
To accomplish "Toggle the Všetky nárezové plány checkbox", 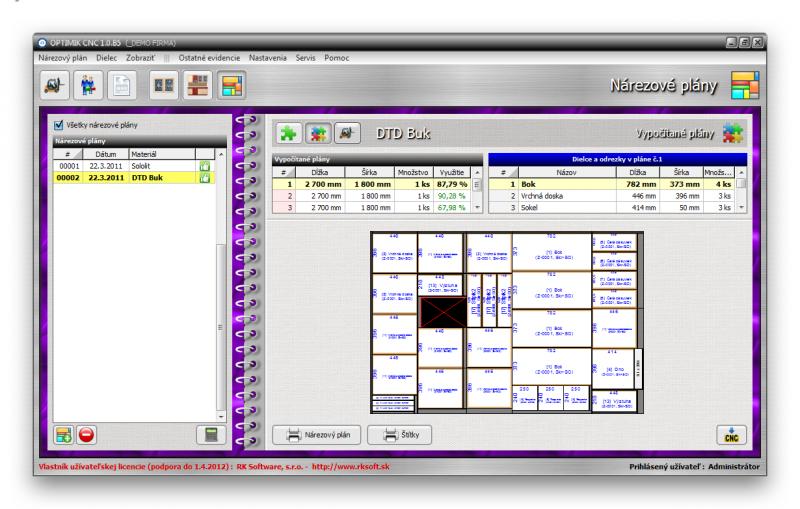I will (x=57, y=126).
